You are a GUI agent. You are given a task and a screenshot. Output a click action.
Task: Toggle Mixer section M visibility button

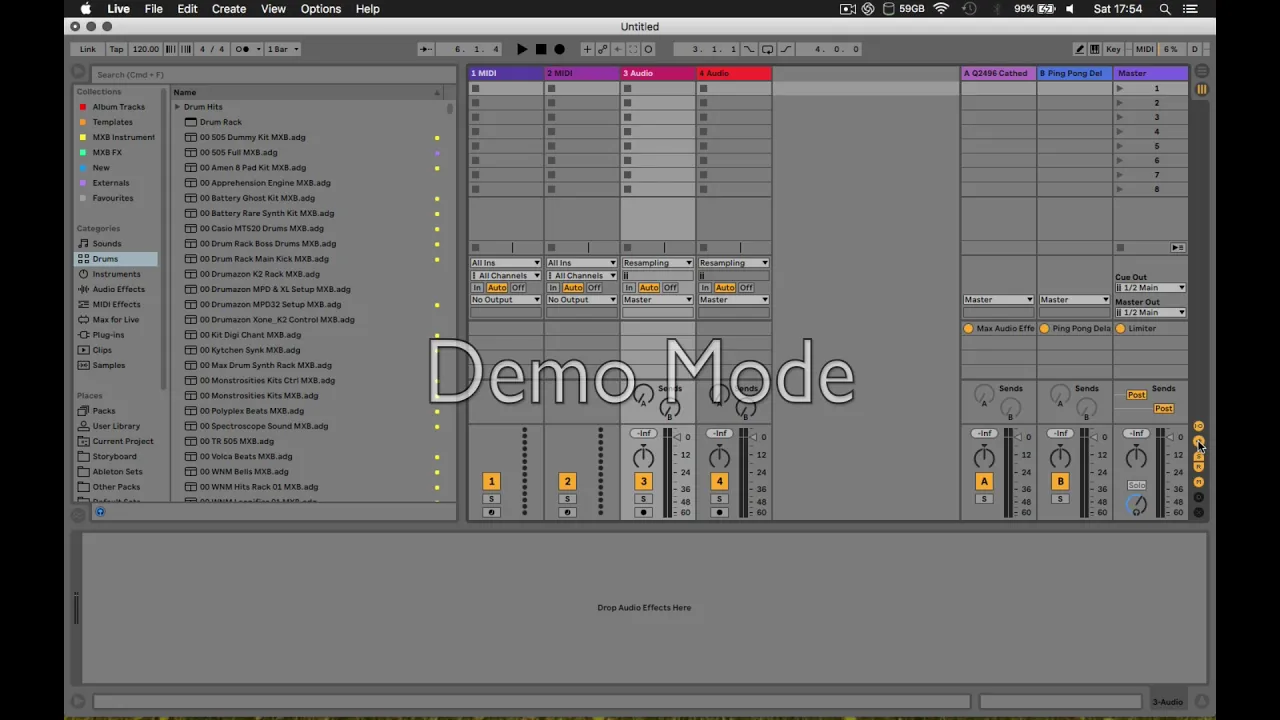[x=1199, y=482]
